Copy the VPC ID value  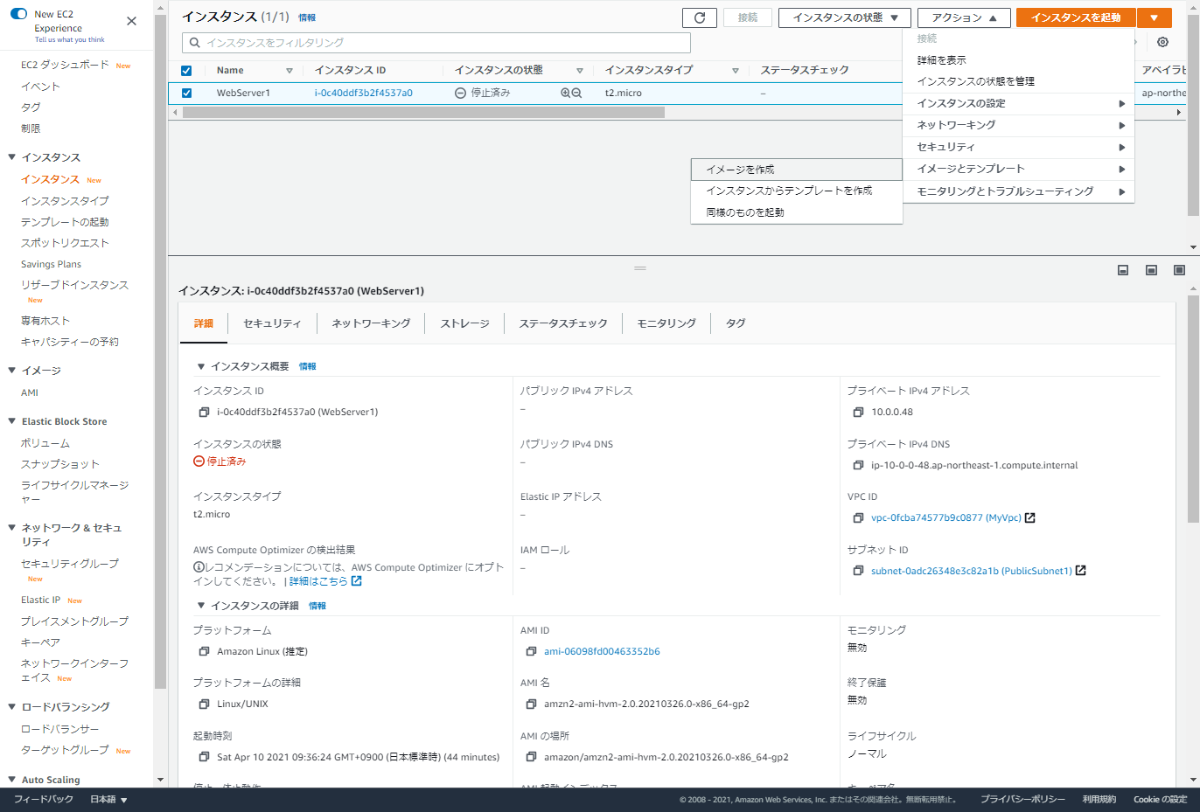(858, 518)
